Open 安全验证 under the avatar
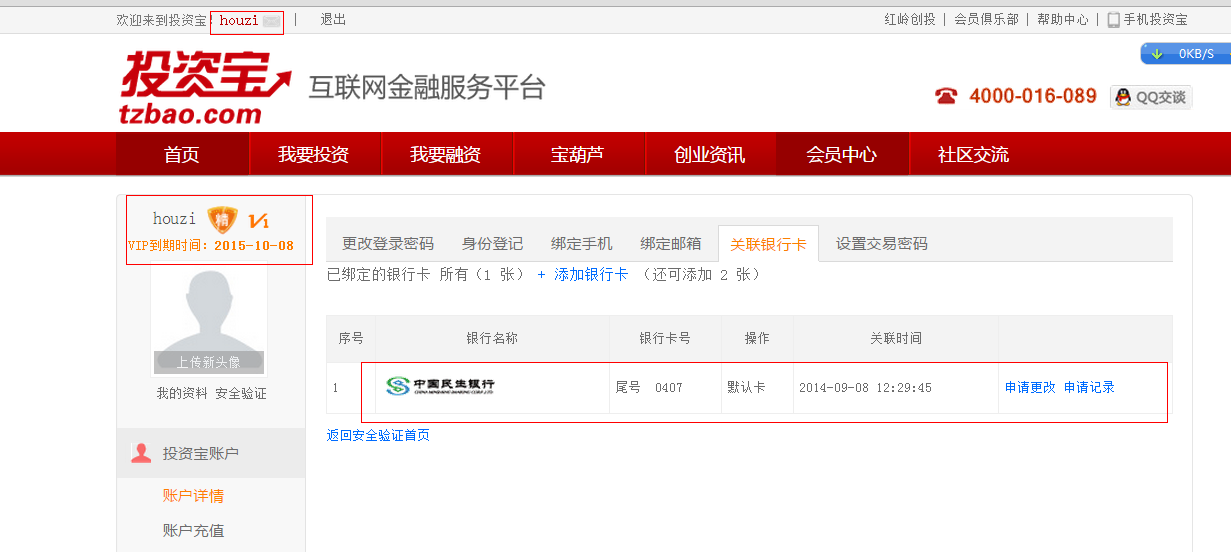1231x552 pixels. point(241,393)
